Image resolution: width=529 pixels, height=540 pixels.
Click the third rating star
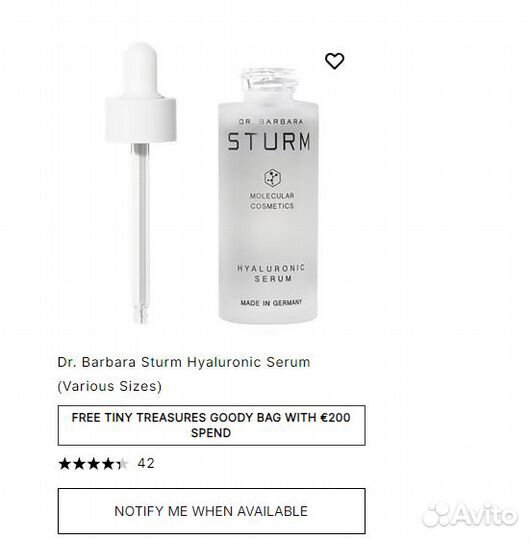coord(94,464)
